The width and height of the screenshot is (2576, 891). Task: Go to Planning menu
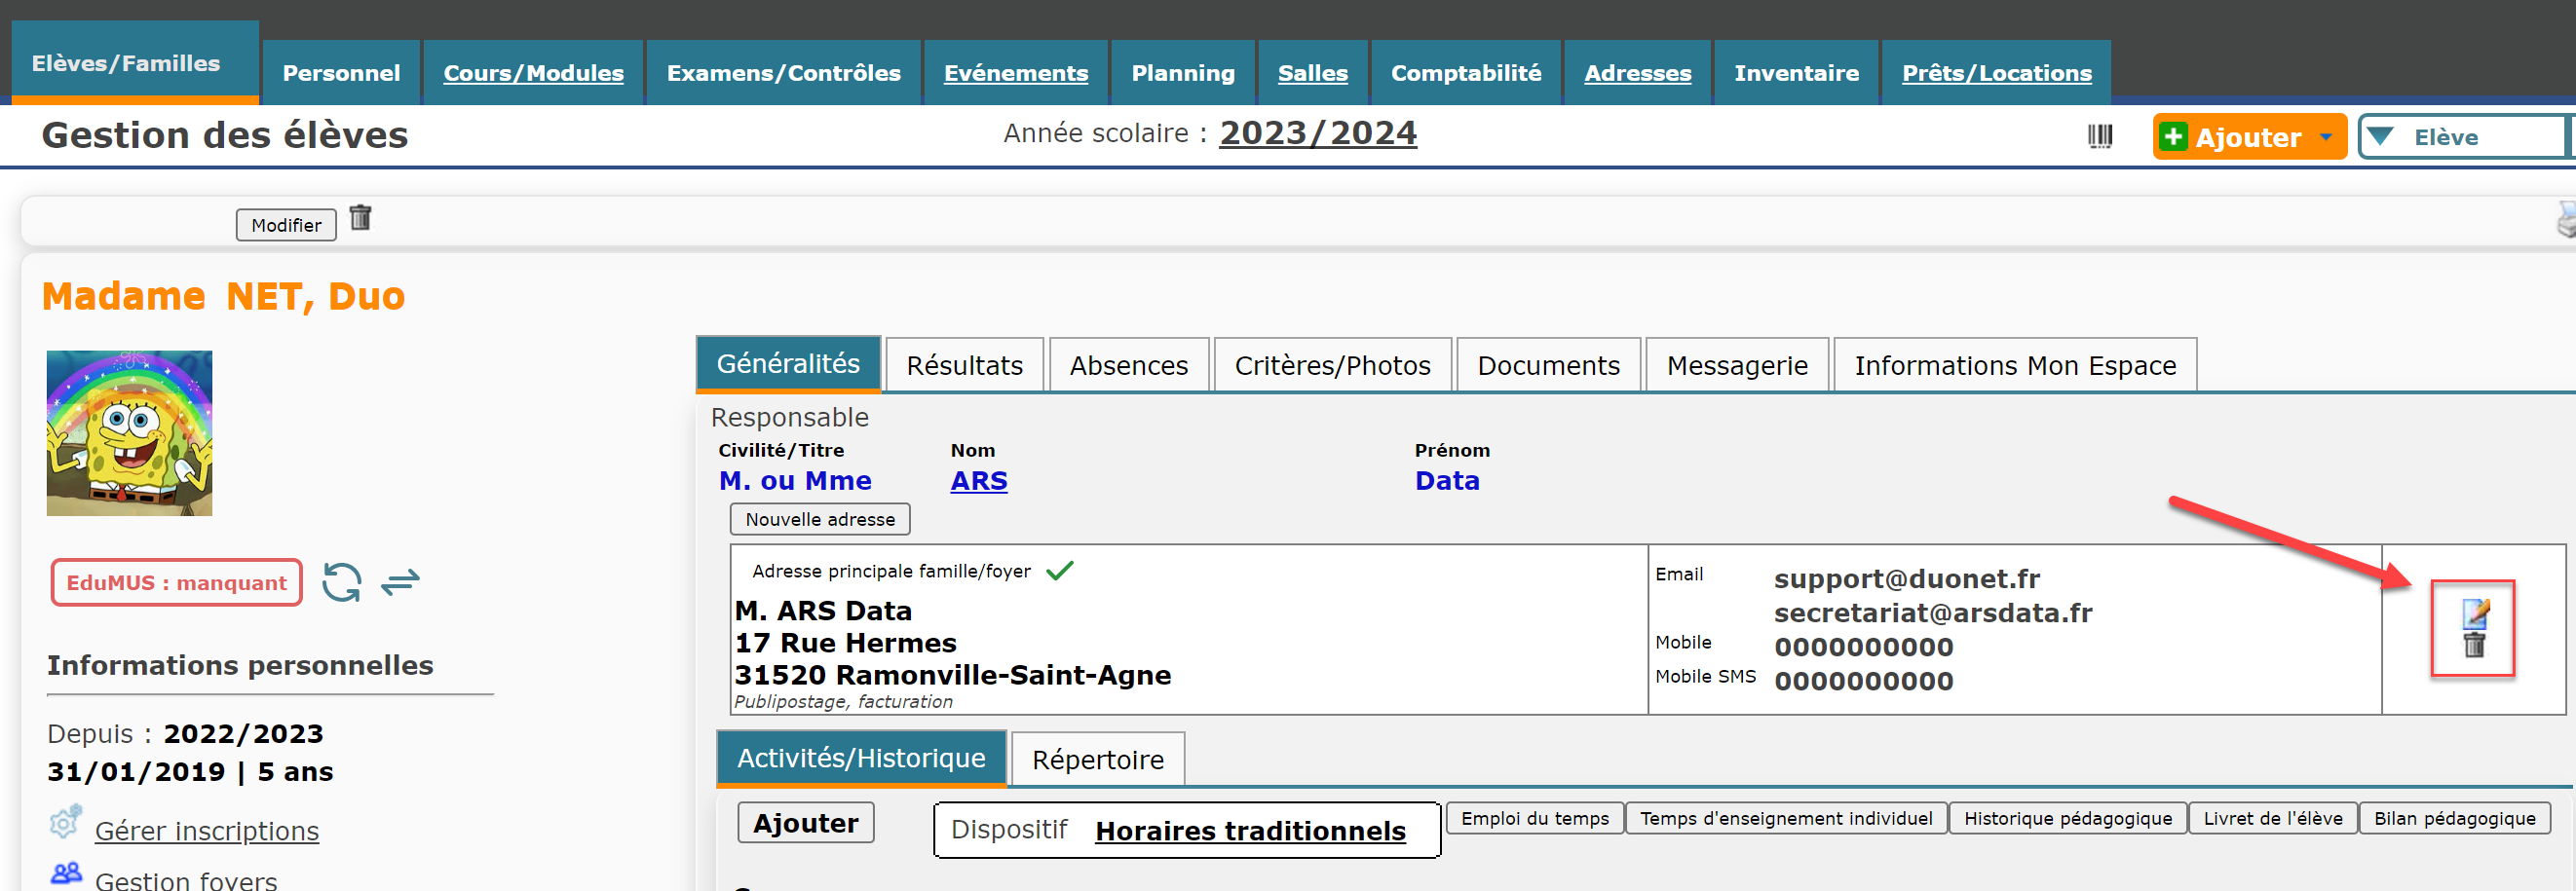[1183, 72]
